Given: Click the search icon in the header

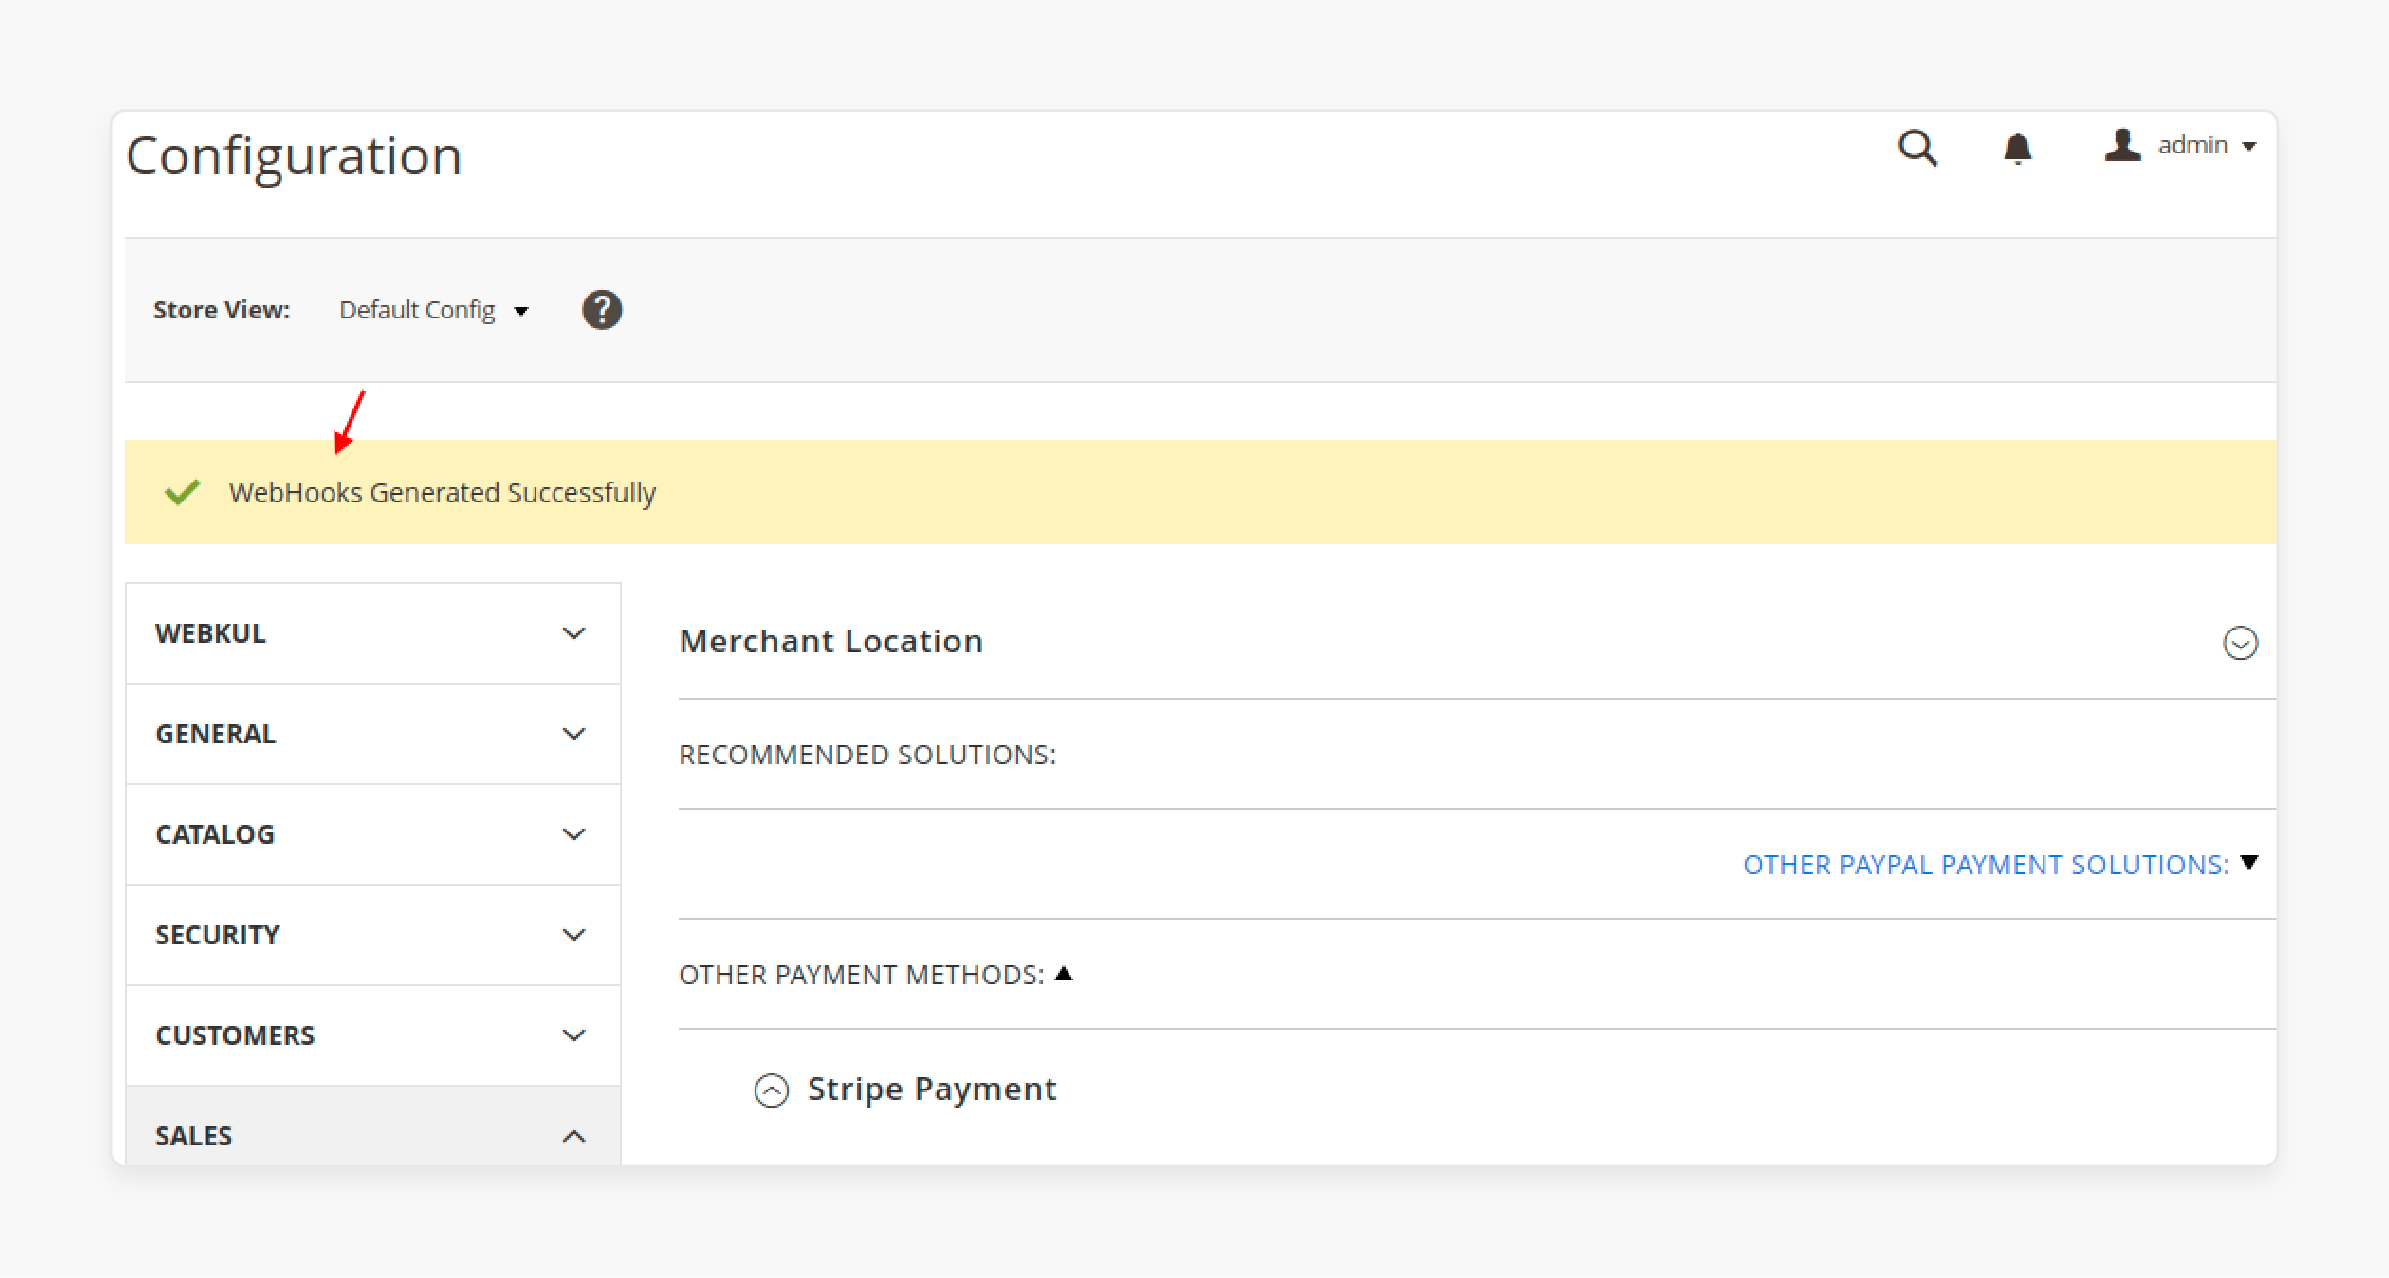Looking at the screenshot, I should pyautogui.click(x=1917, y=145).
